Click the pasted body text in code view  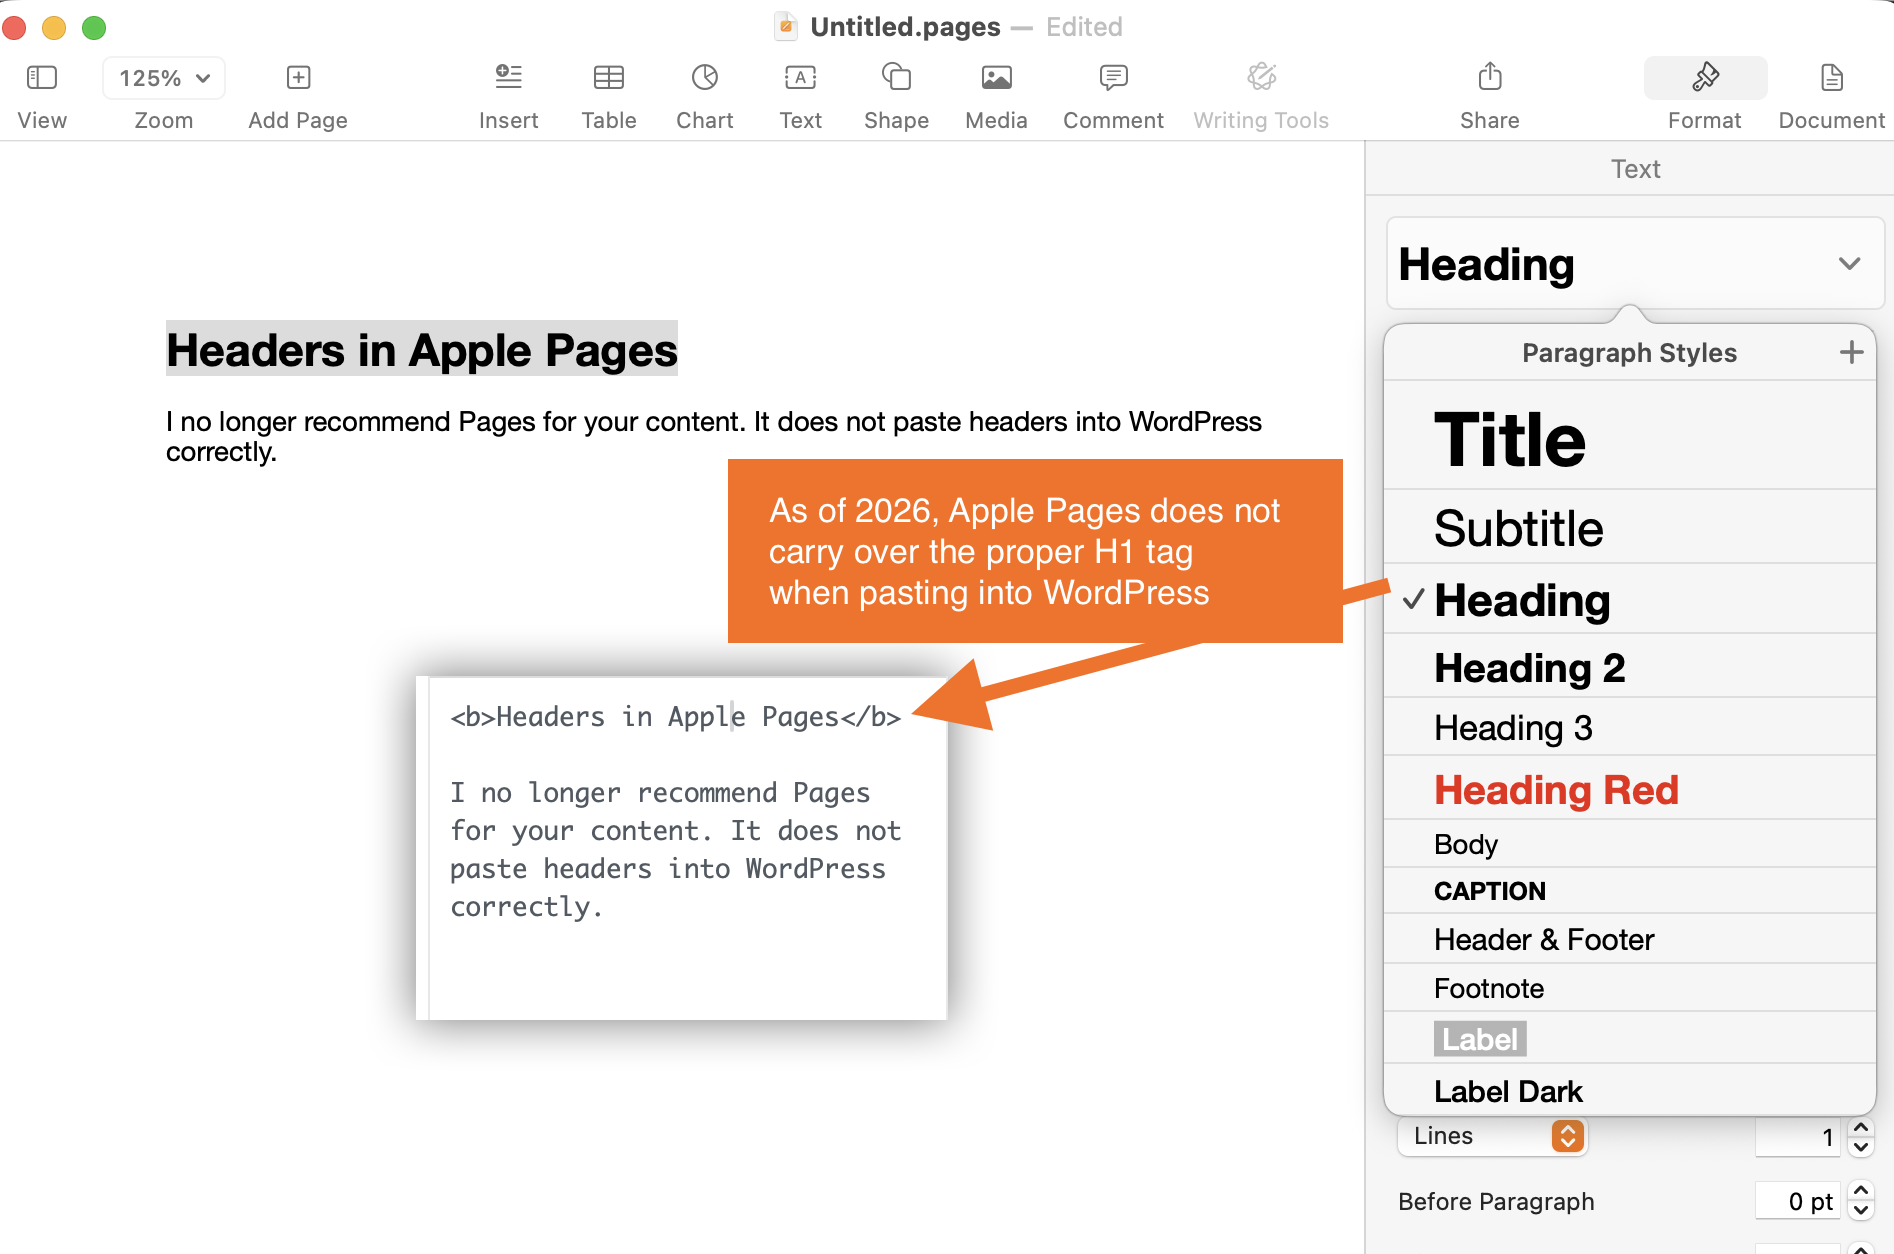click(x=675, y=850)
